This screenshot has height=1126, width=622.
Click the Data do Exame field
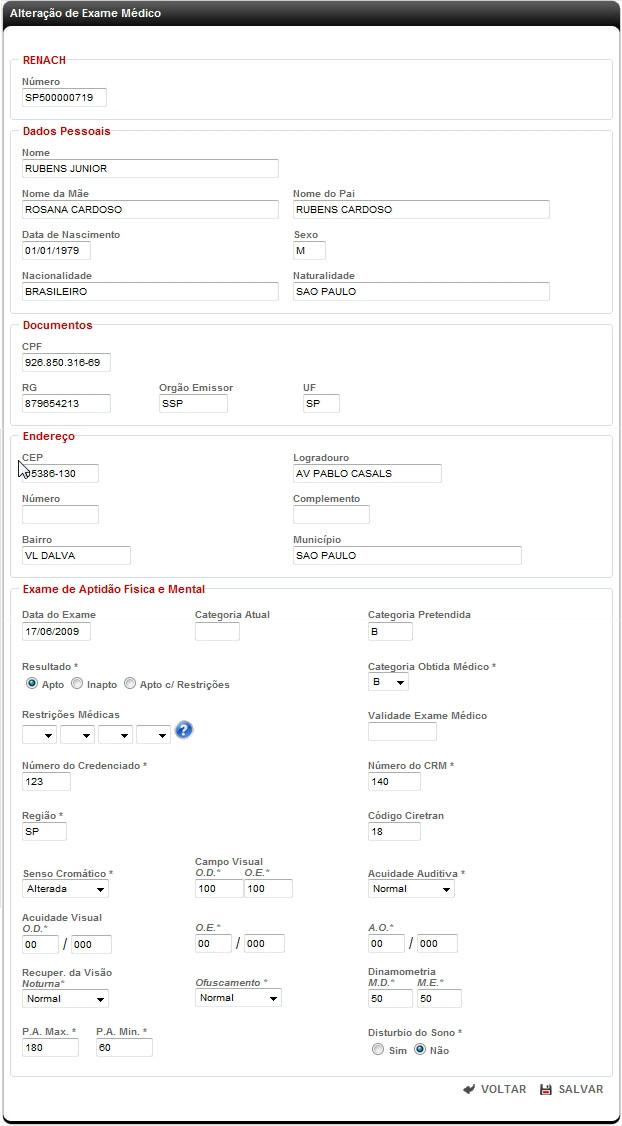56,632
